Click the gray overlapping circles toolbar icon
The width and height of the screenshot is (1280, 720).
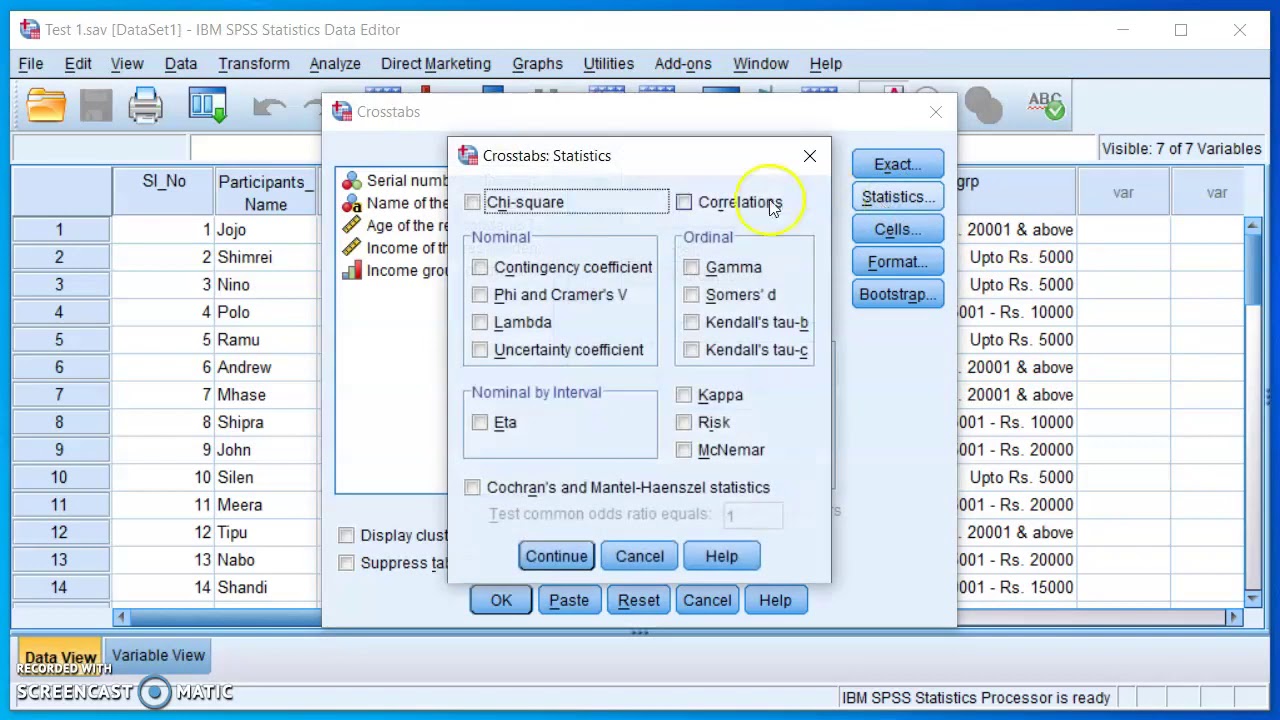pyautogui.click(x=983, y=105)
